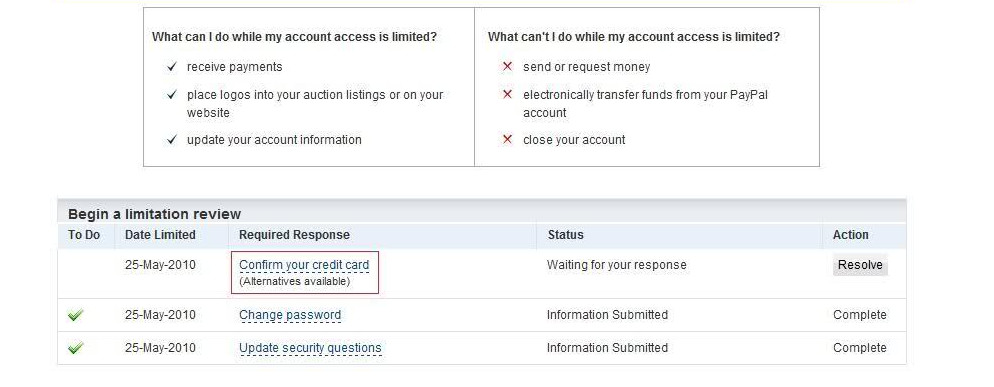Click checkmark icon next to place logos
Screen dimensions: 994x387
(x=172, y=95)
